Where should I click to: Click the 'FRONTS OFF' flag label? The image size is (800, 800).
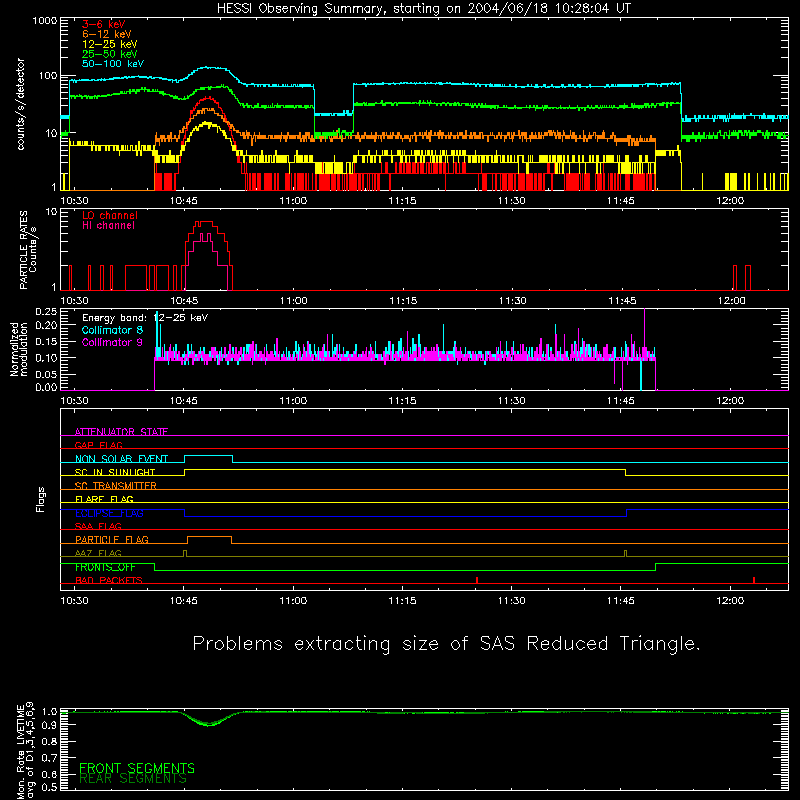[x=105, y=567]
